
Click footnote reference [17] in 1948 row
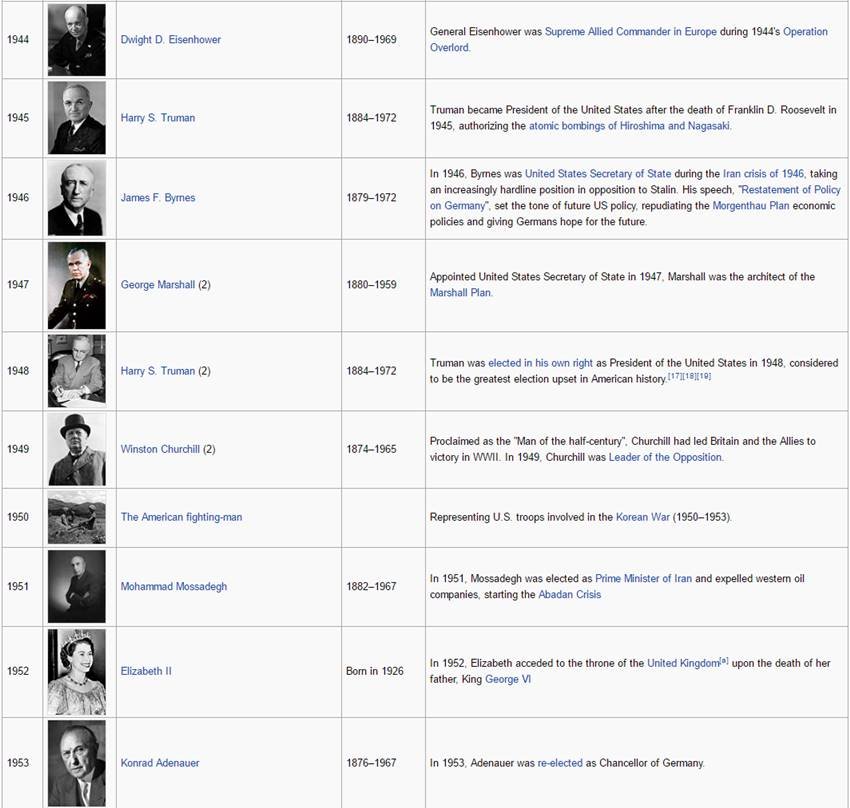pos(674,376)
